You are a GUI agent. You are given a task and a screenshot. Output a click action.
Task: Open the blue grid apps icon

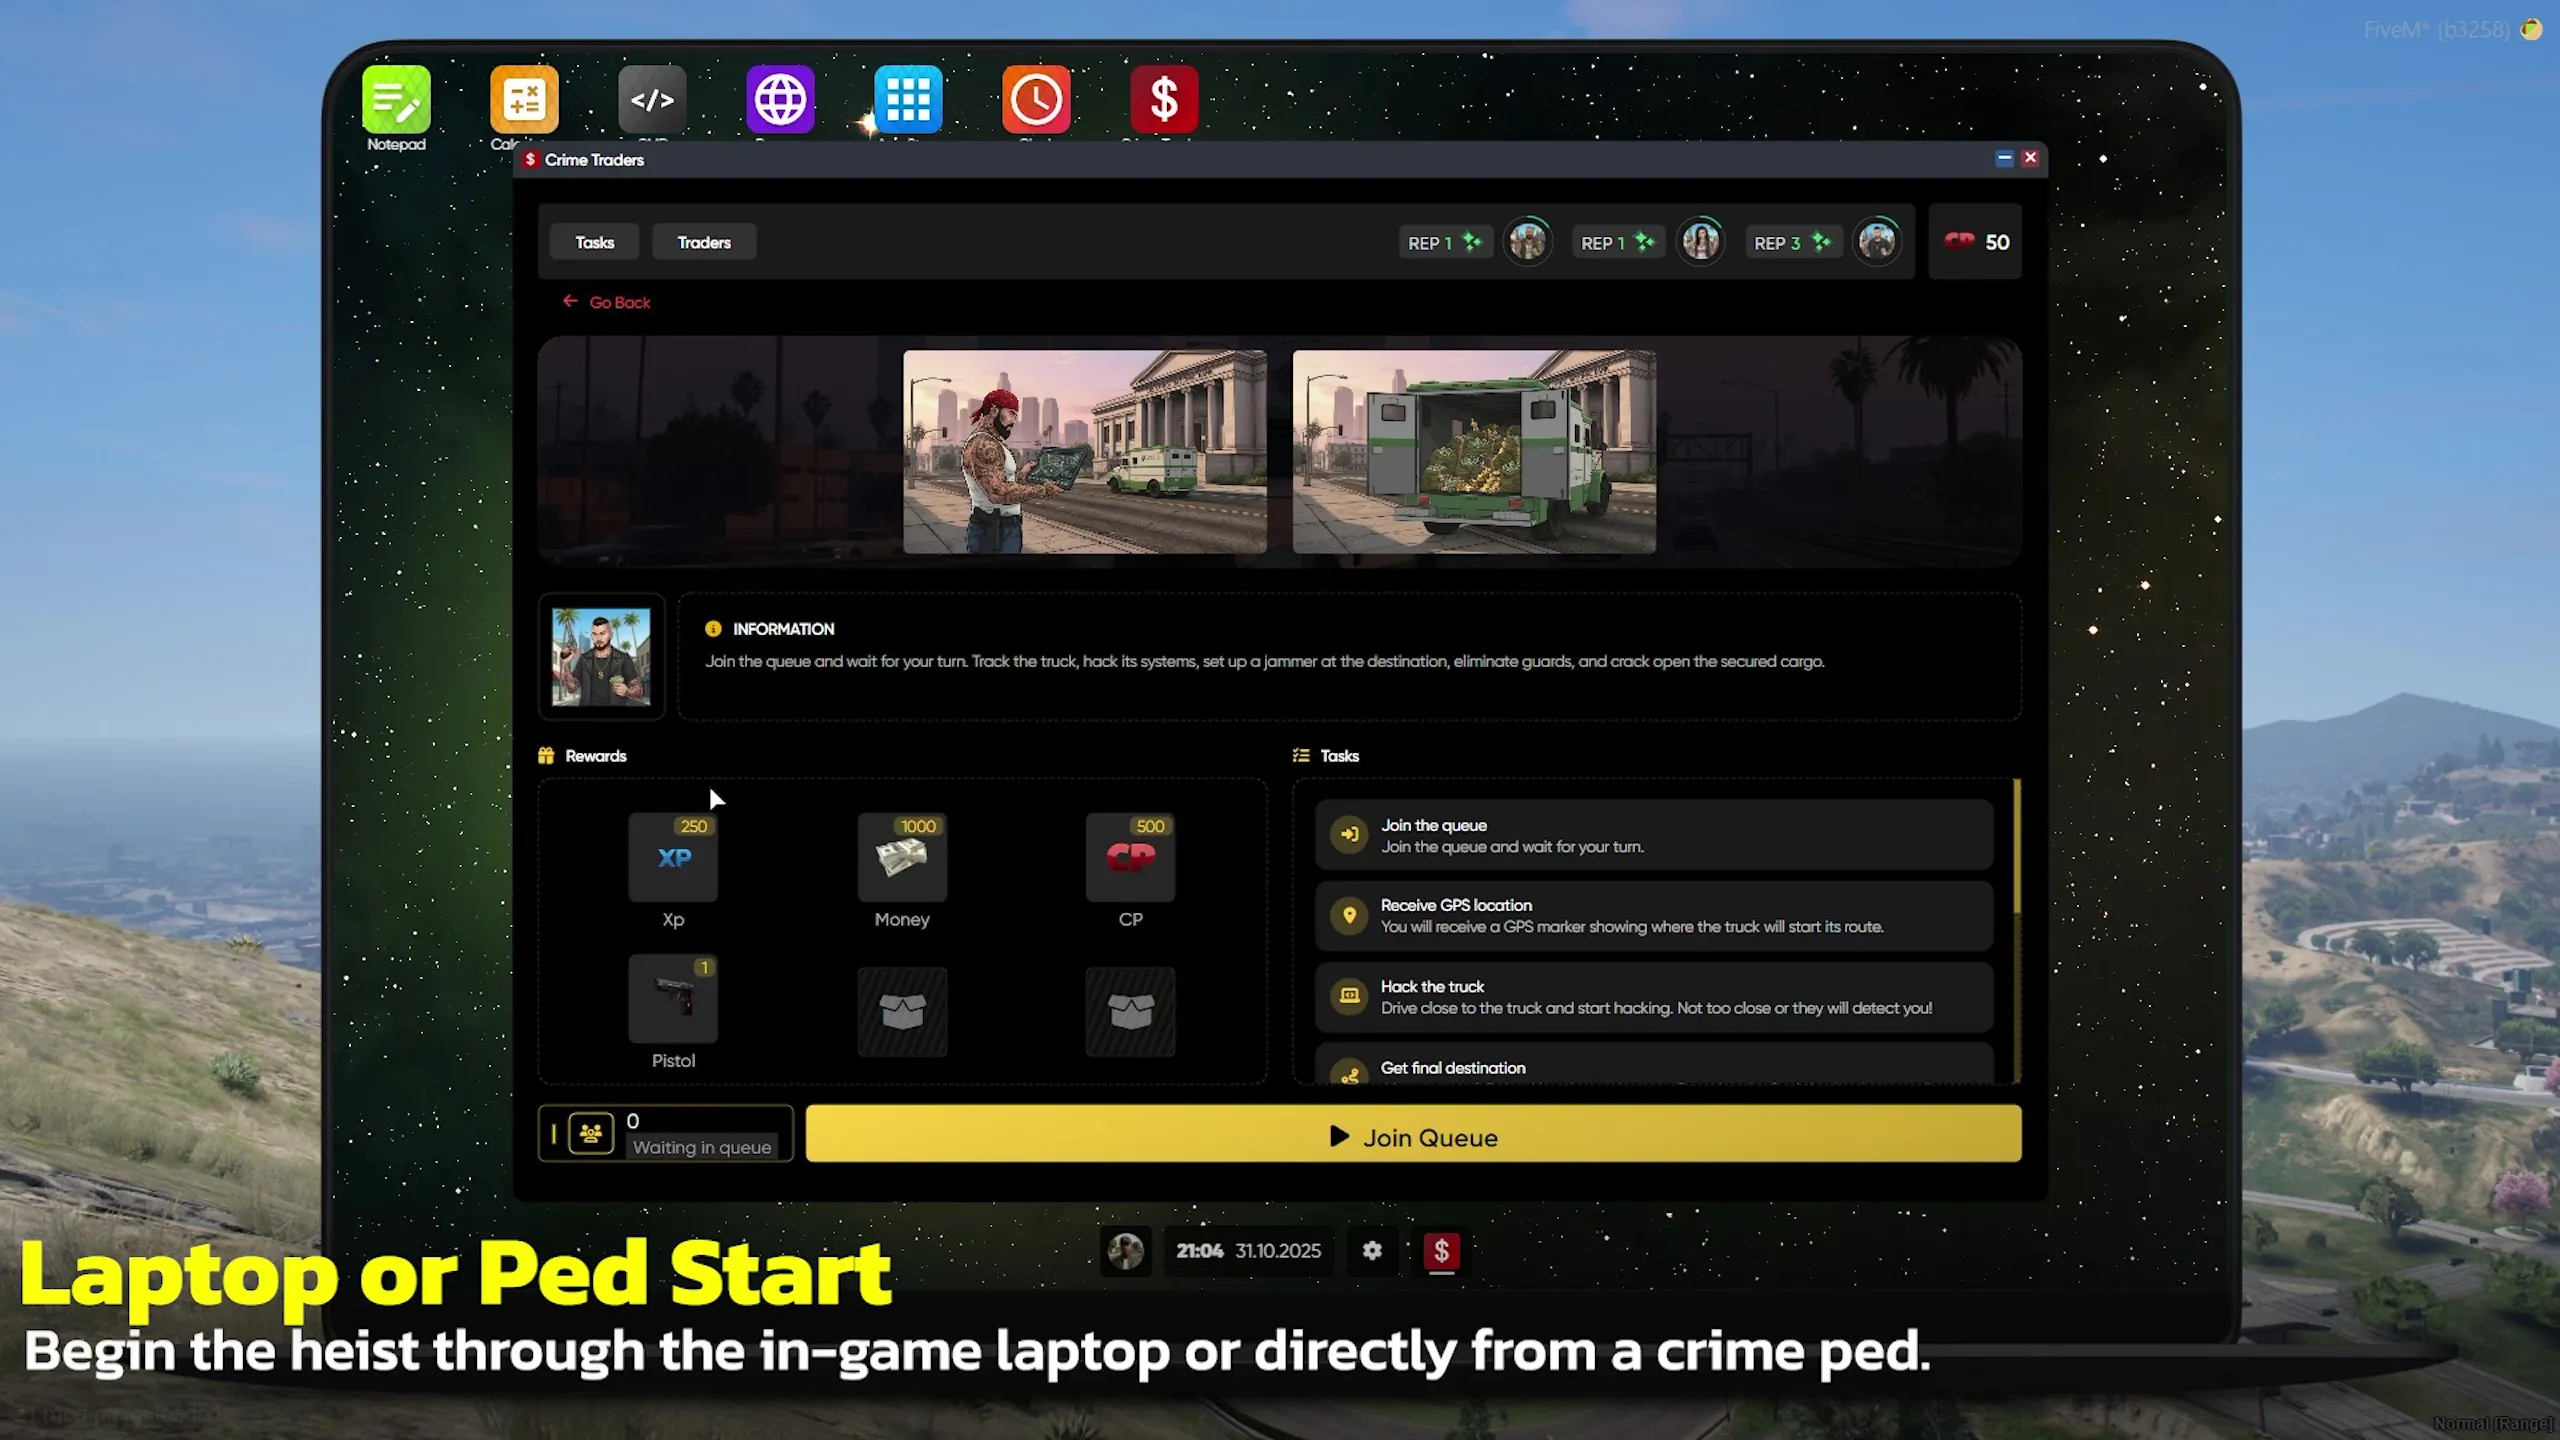[908, 100]
